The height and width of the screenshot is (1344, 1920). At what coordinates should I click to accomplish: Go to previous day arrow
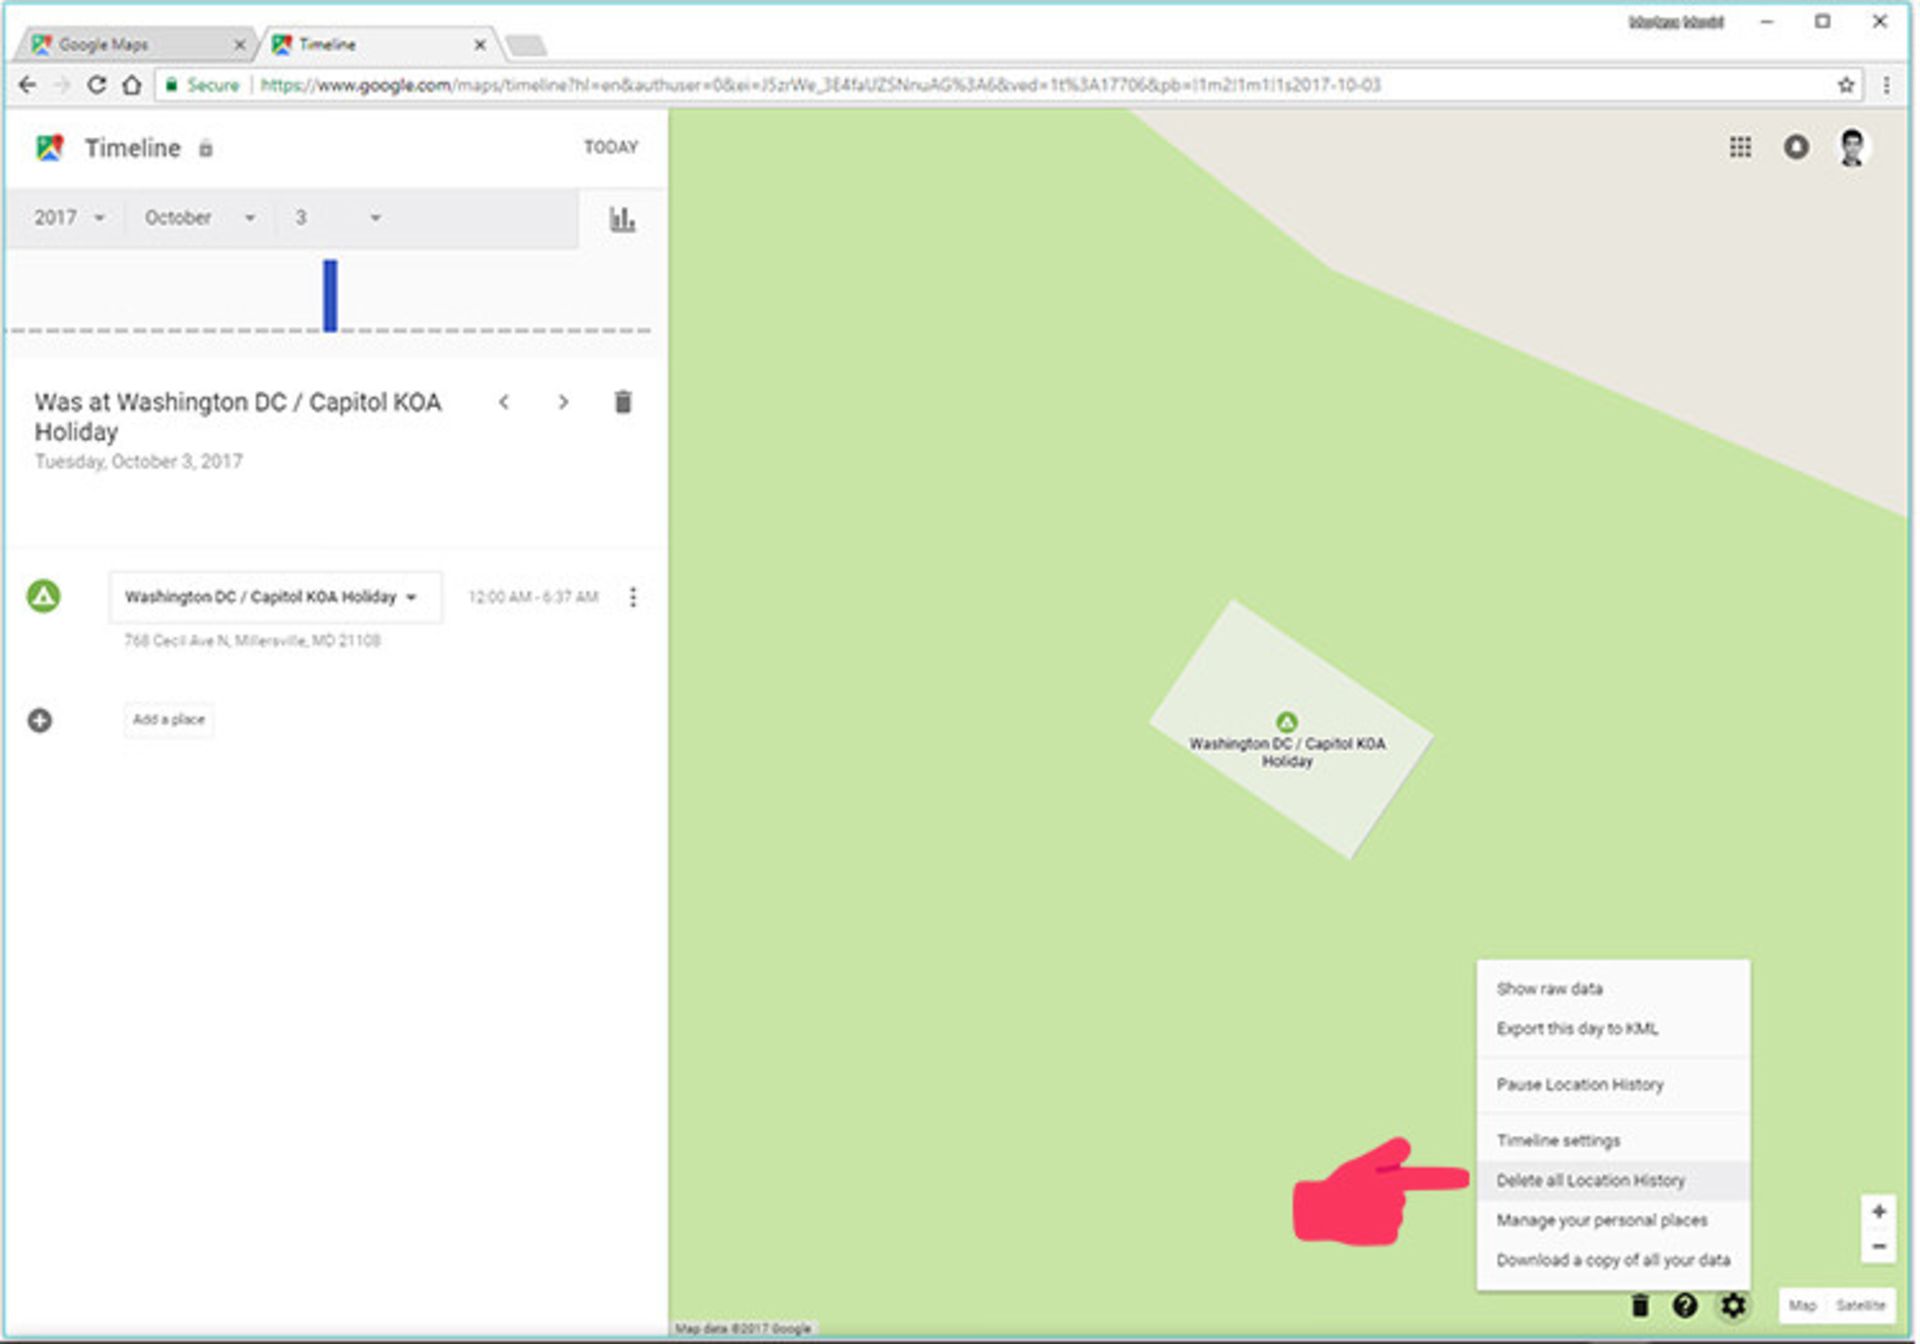[504, 402]
